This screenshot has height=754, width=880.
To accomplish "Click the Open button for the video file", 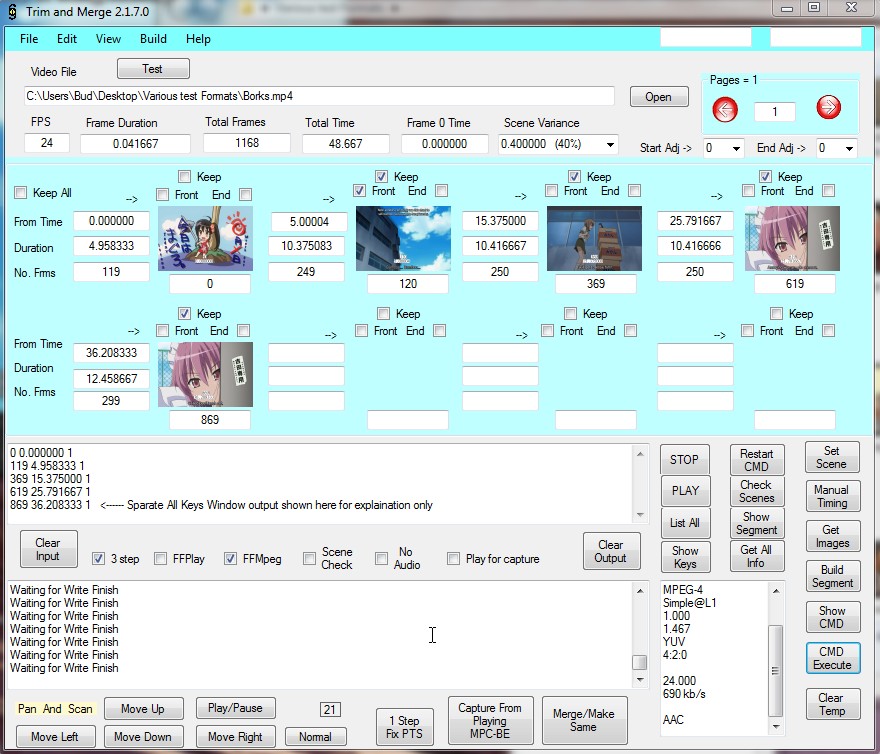I will pos(659,97).
